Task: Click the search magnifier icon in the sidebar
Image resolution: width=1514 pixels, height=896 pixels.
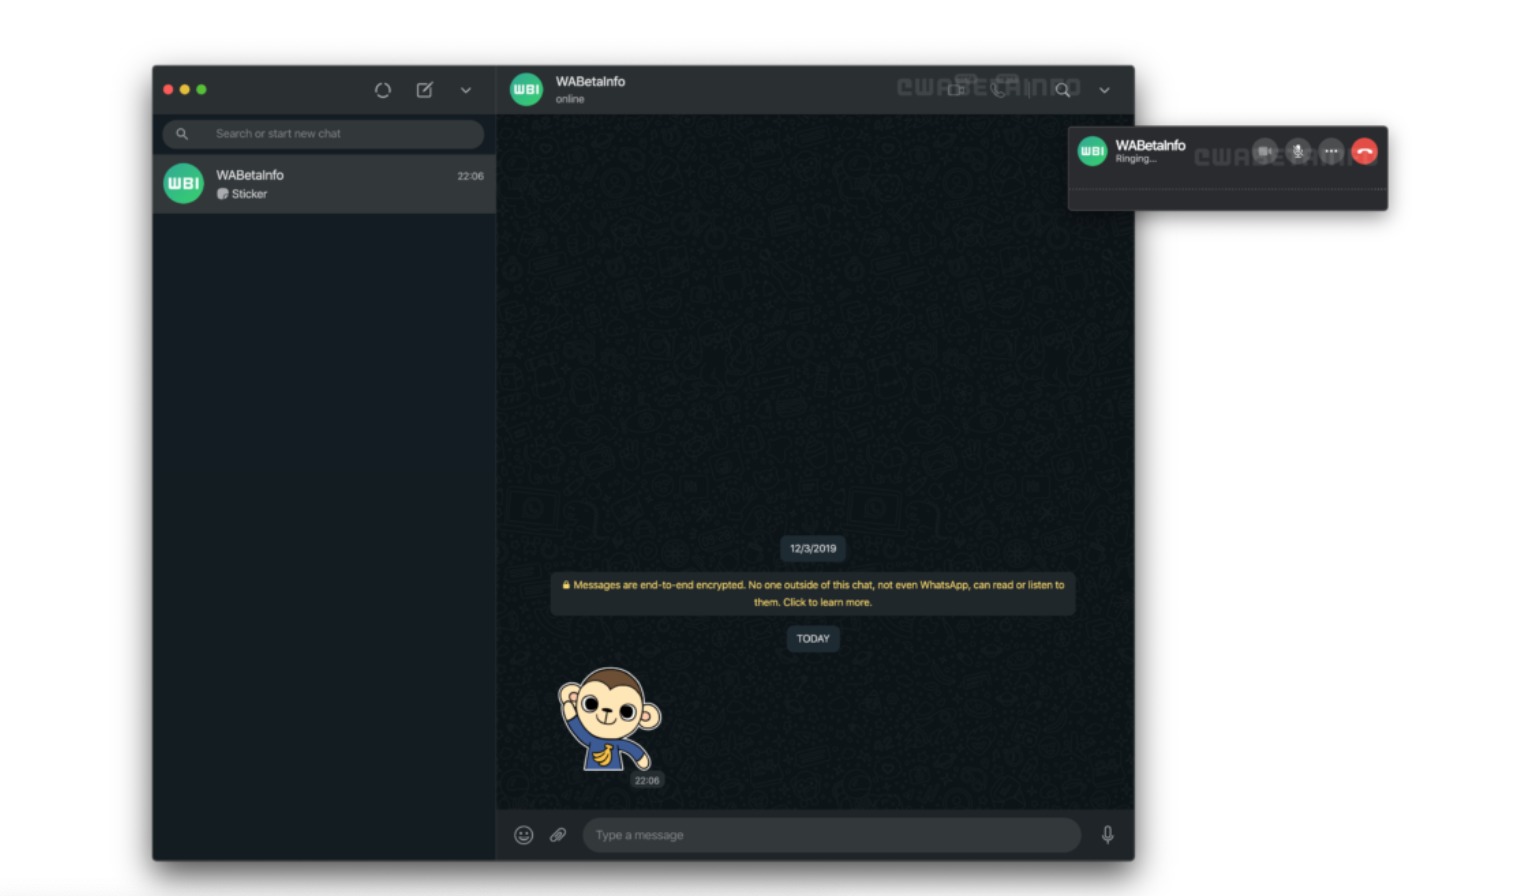Action: coord(182,134)
